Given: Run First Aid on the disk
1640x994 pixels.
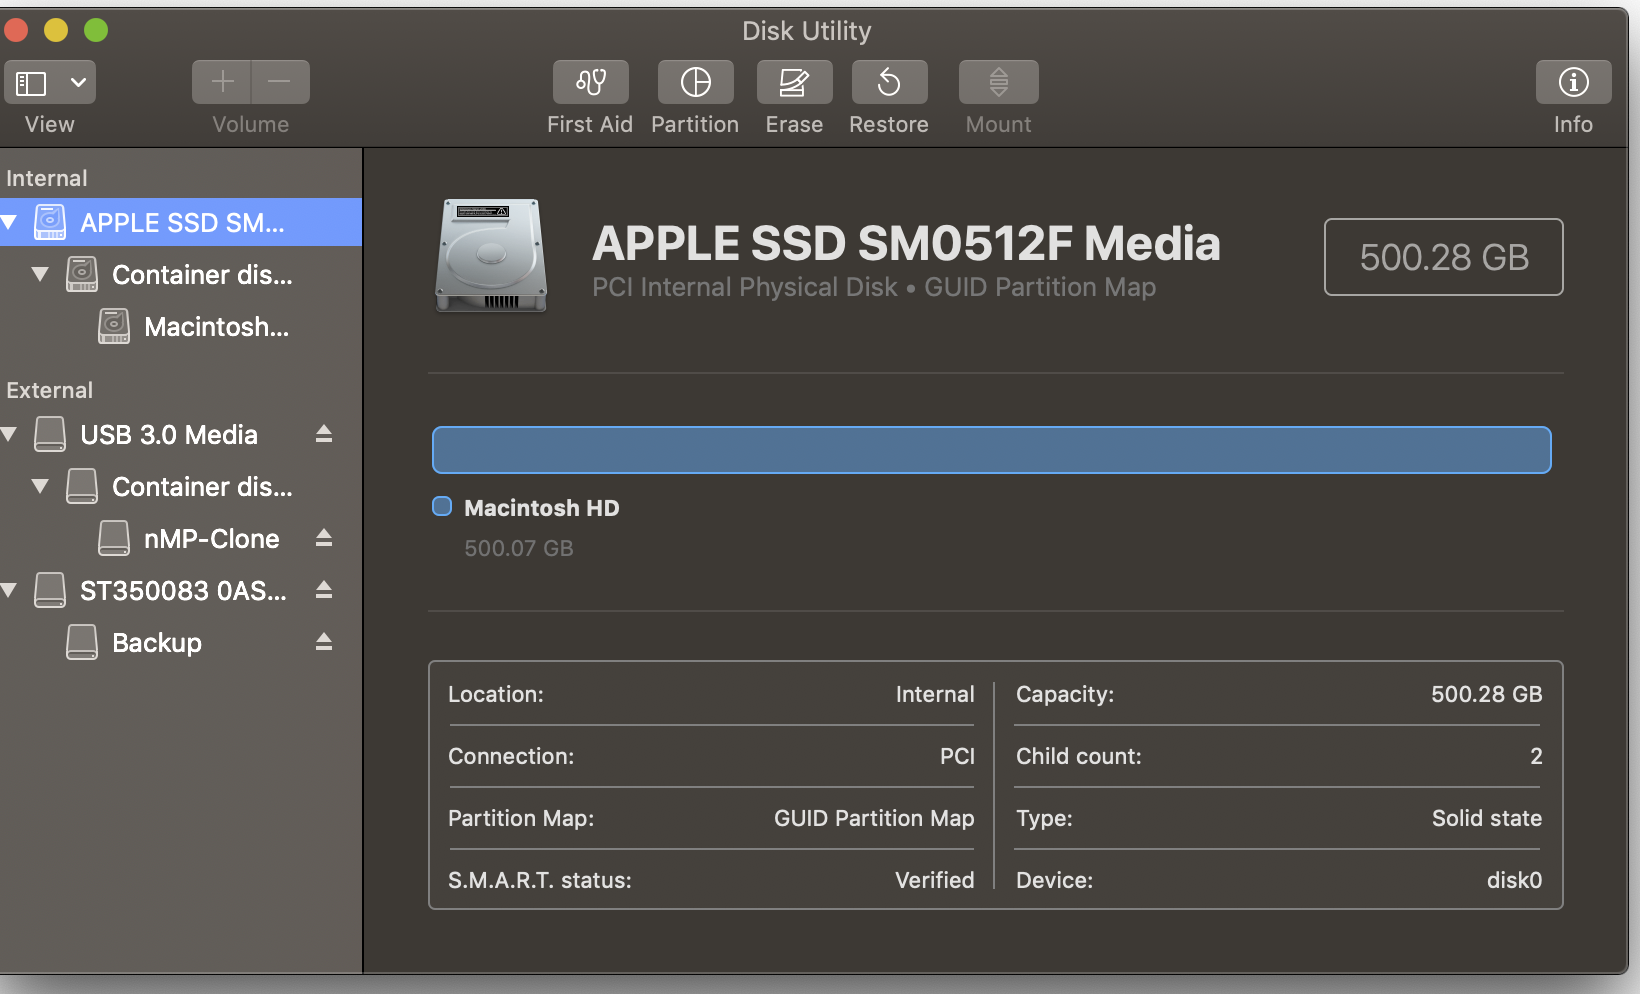Looking at the screenshot, I should 590,82.
